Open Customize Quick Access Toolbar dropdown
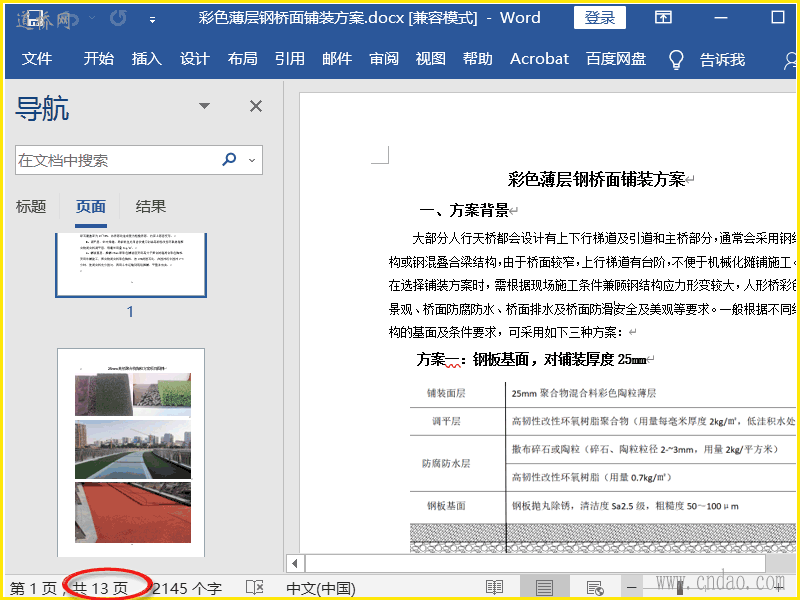The image size is (800, 600). tap(152, 19)
